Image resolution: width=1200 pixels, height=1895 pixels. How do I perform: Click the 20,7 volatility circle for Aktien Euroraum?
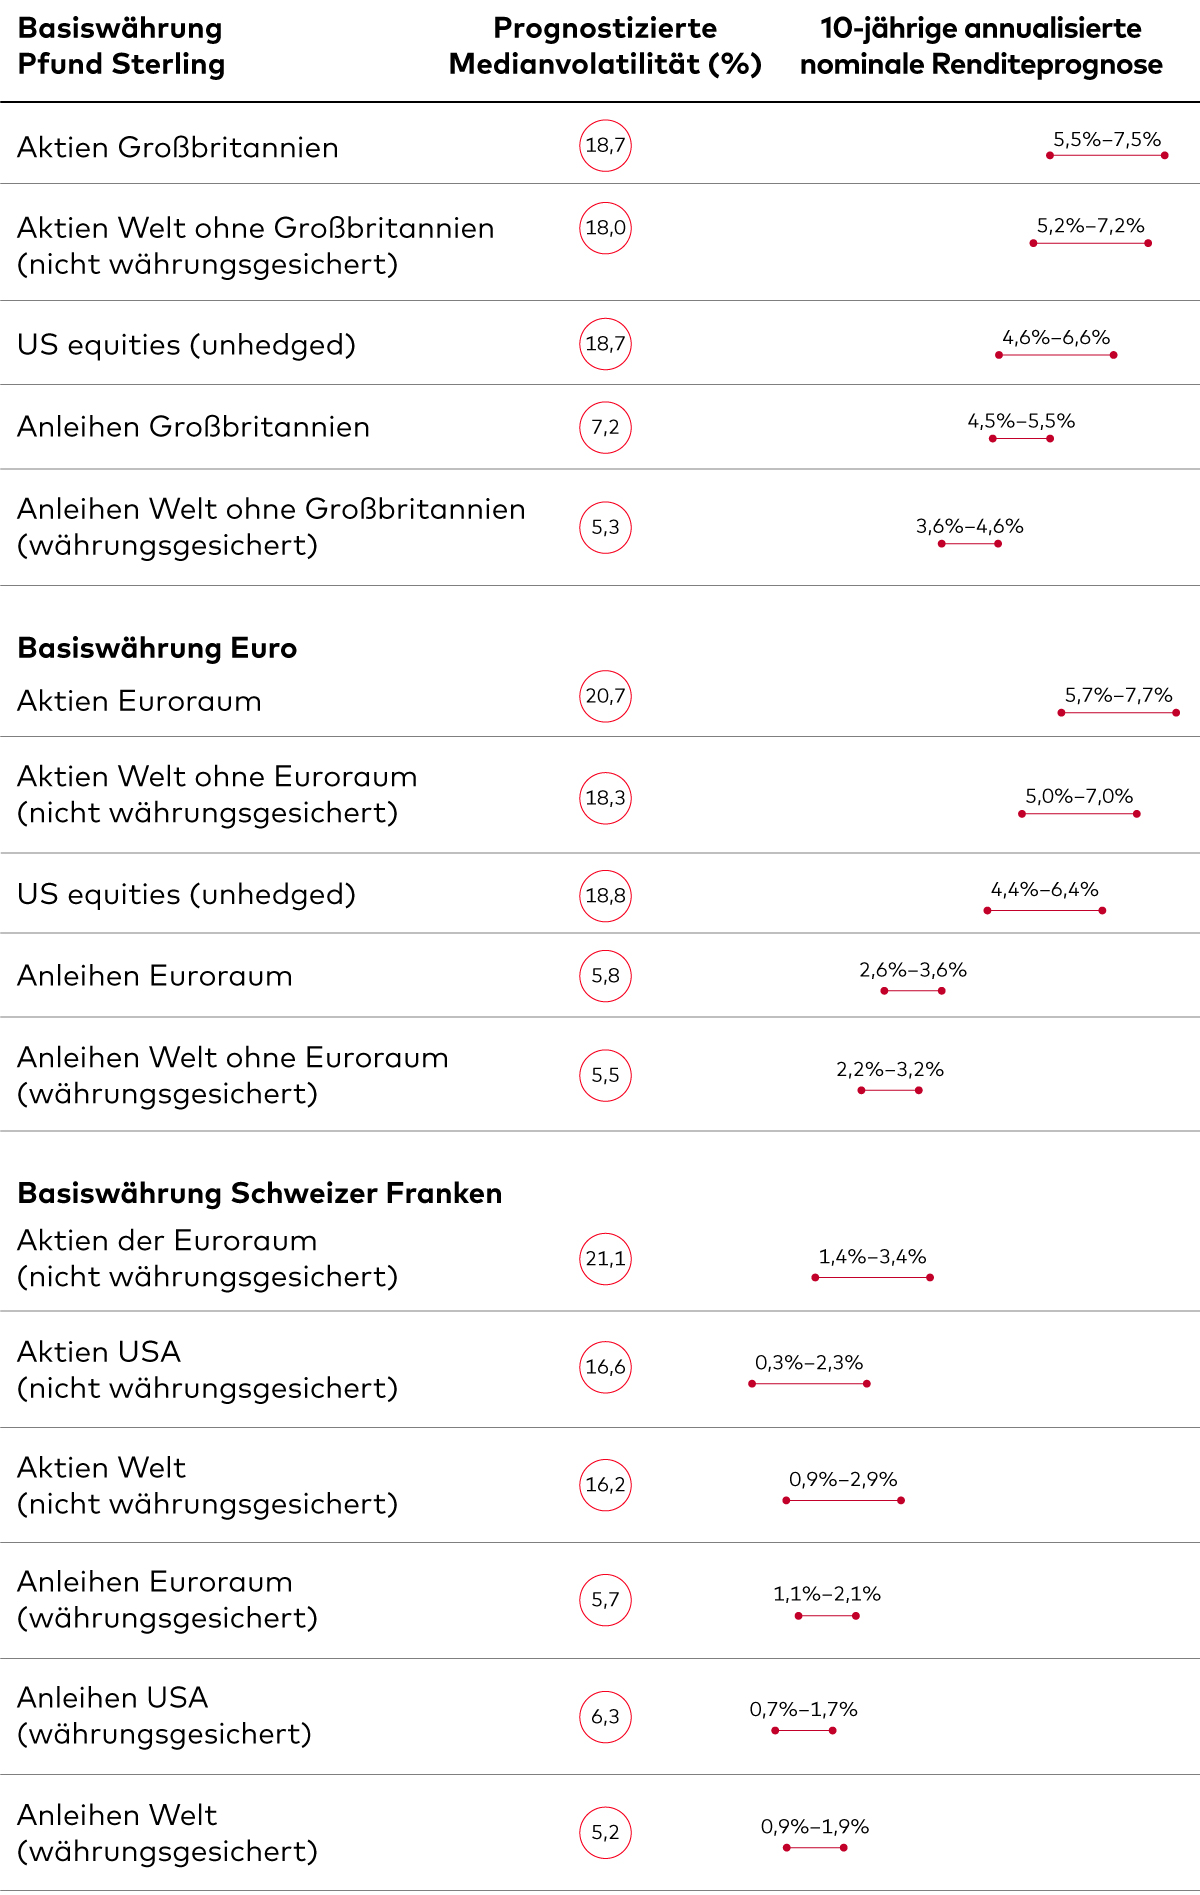[x=605, y=696]
